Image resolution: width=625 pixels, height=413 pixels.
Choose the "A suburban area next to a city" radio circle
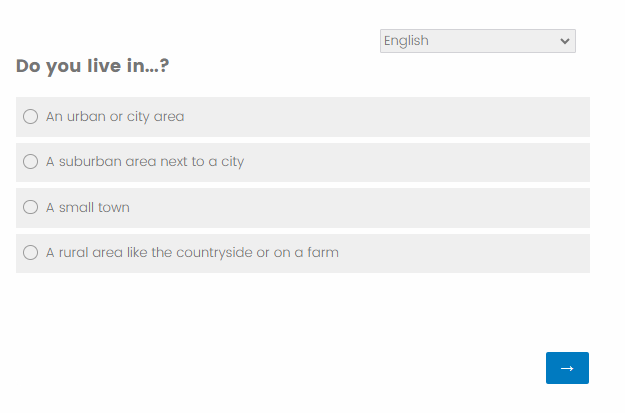click(x=30, y=162)
